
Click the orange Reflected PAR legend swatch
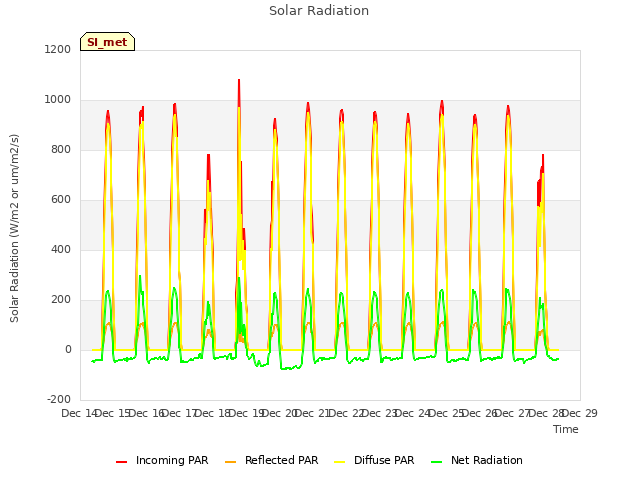pyautogui.click(x=230, y=462)
